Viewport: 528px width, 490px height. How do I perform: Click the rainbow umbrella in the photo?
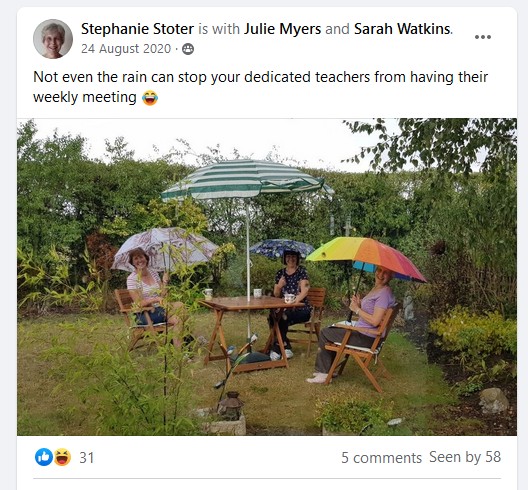366,258
